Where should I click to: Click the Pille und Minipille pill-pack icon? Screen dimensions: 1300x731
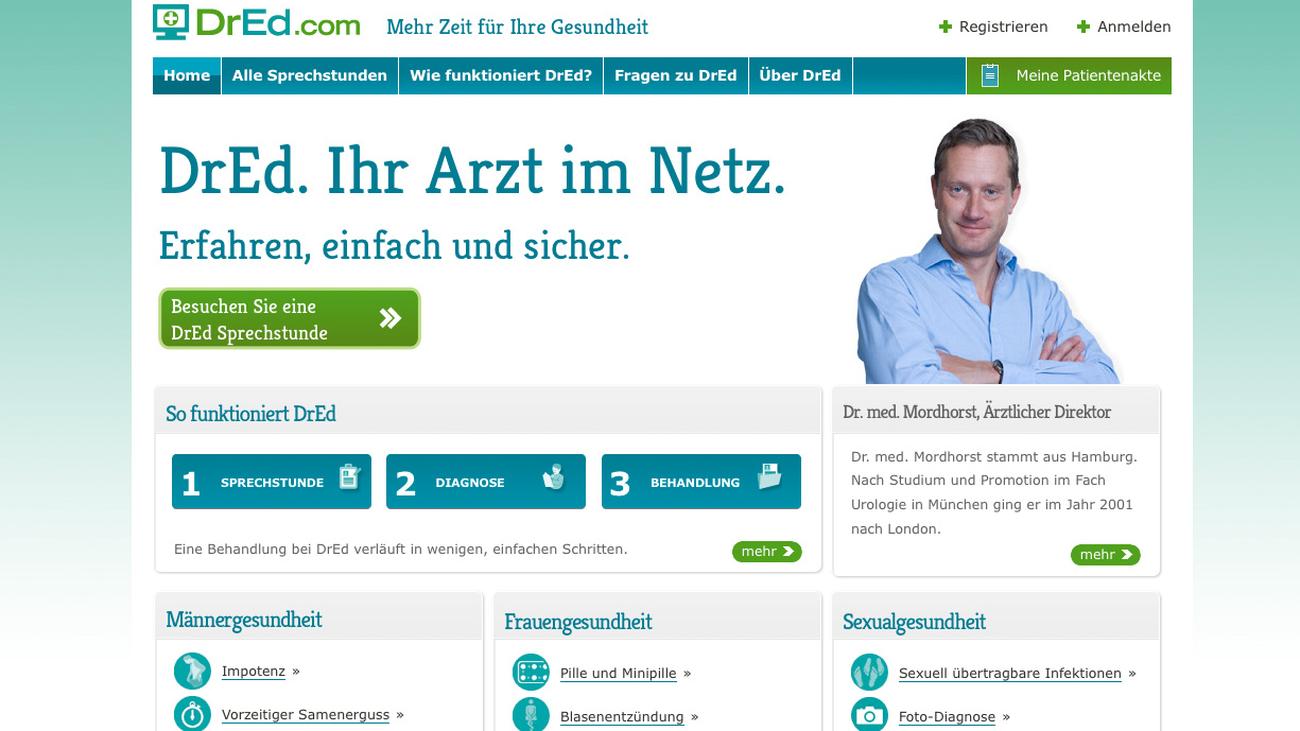click(531, 673)
